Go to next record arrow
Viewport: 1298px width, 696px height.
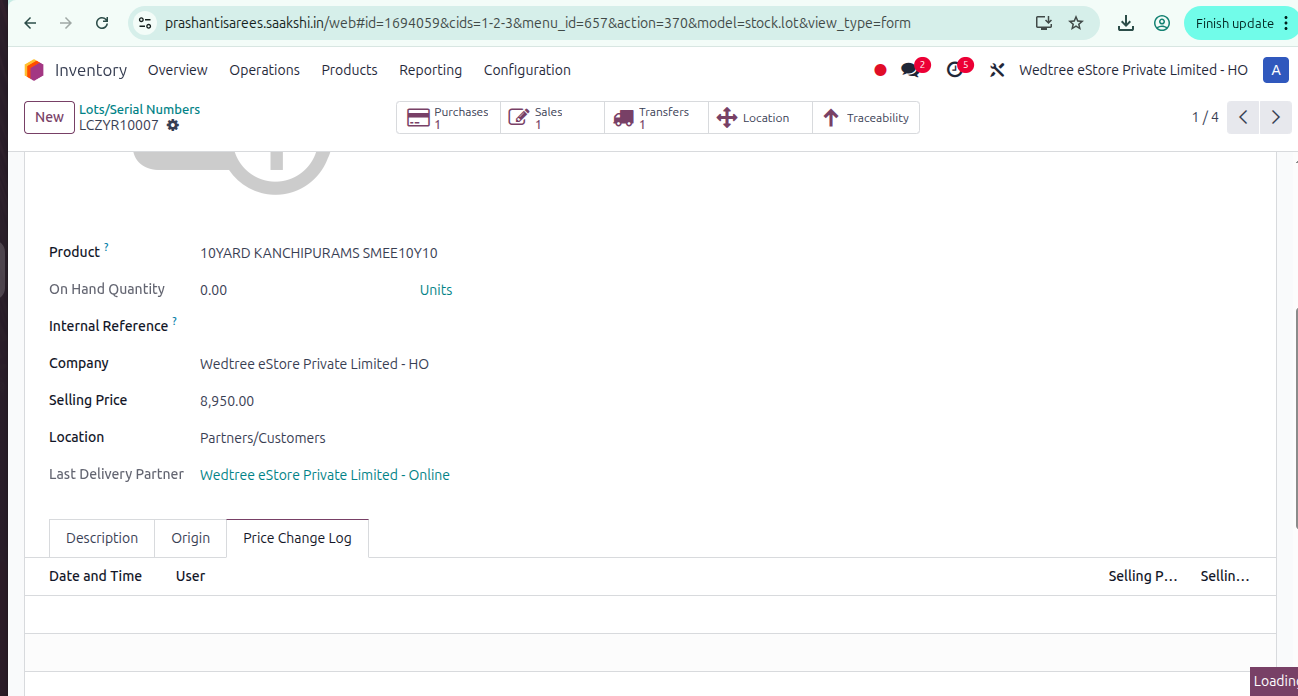tap(1275, 117)
